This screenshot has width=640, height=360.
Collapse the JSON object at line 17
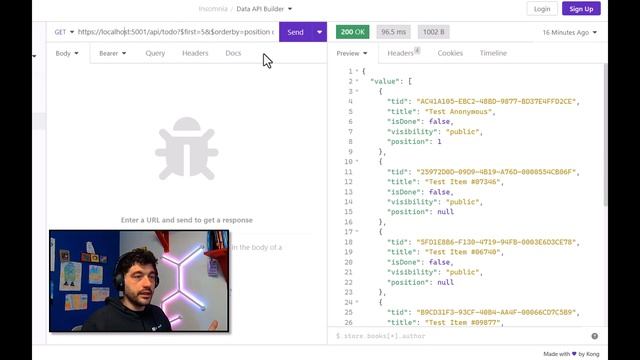tap(357, 232)
